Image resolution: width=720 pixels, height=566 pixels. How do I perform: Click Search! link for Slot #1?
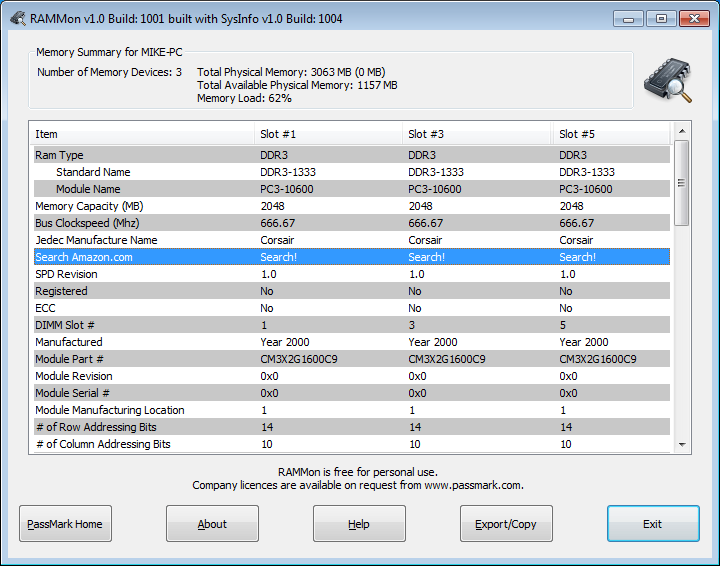[x=277, y=257]
